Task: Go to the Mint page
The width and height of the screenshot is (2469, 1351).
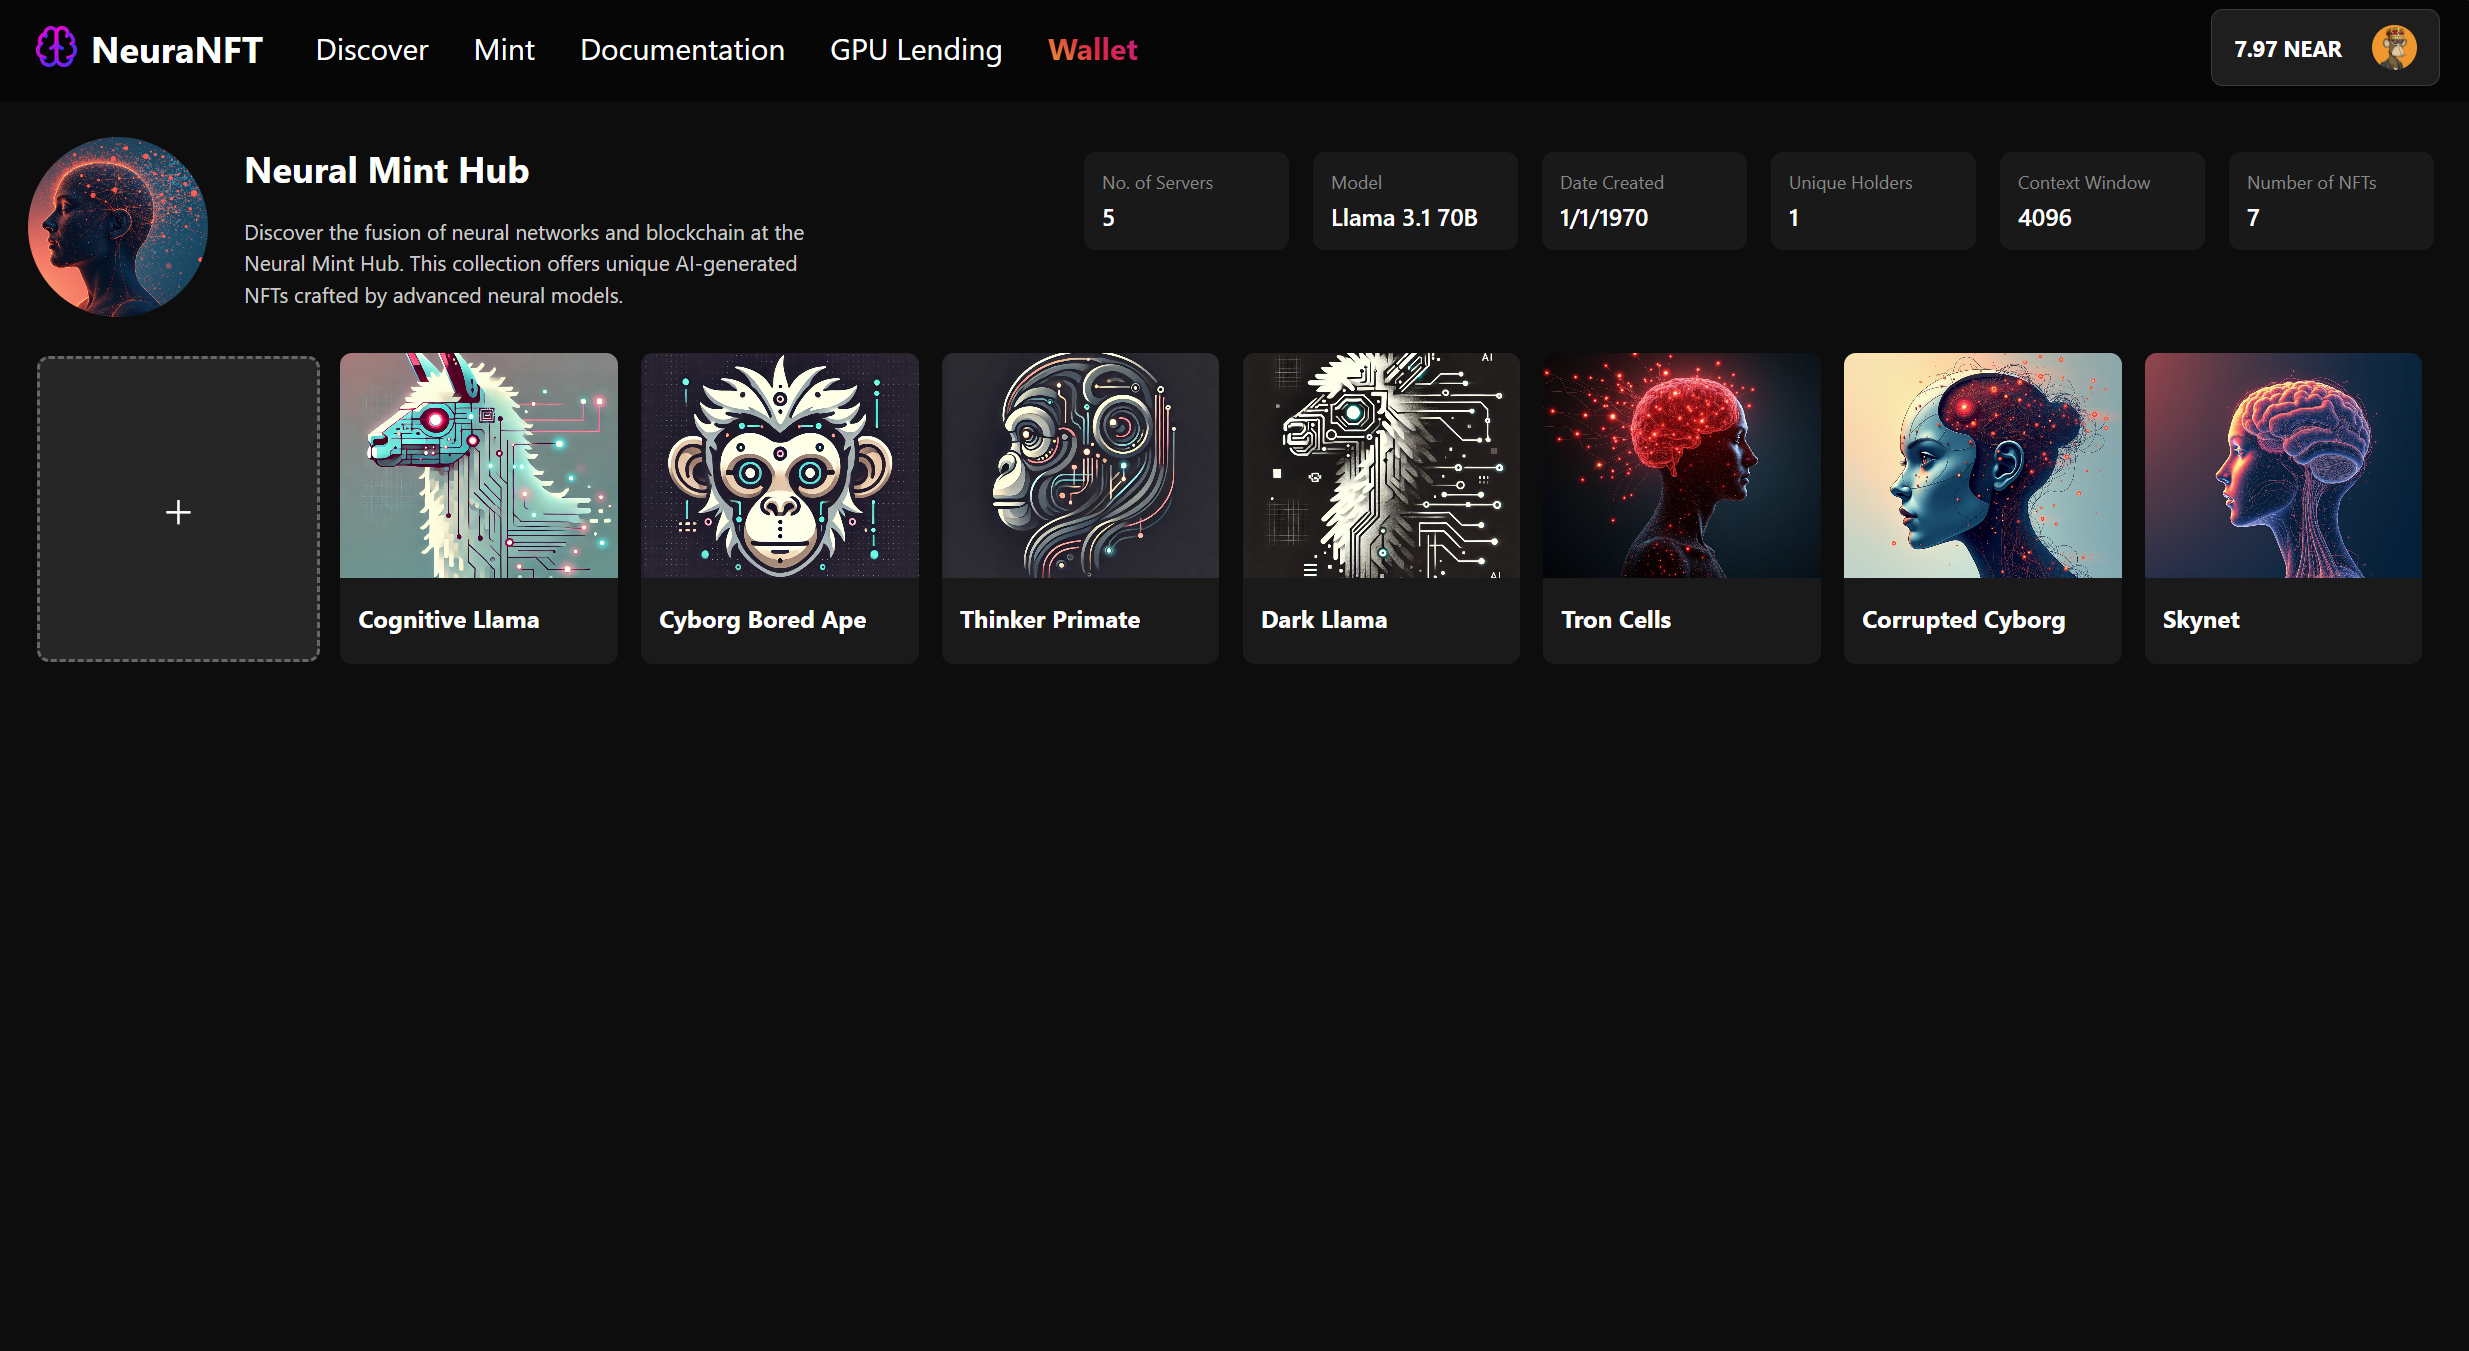Action: point(504,50)
